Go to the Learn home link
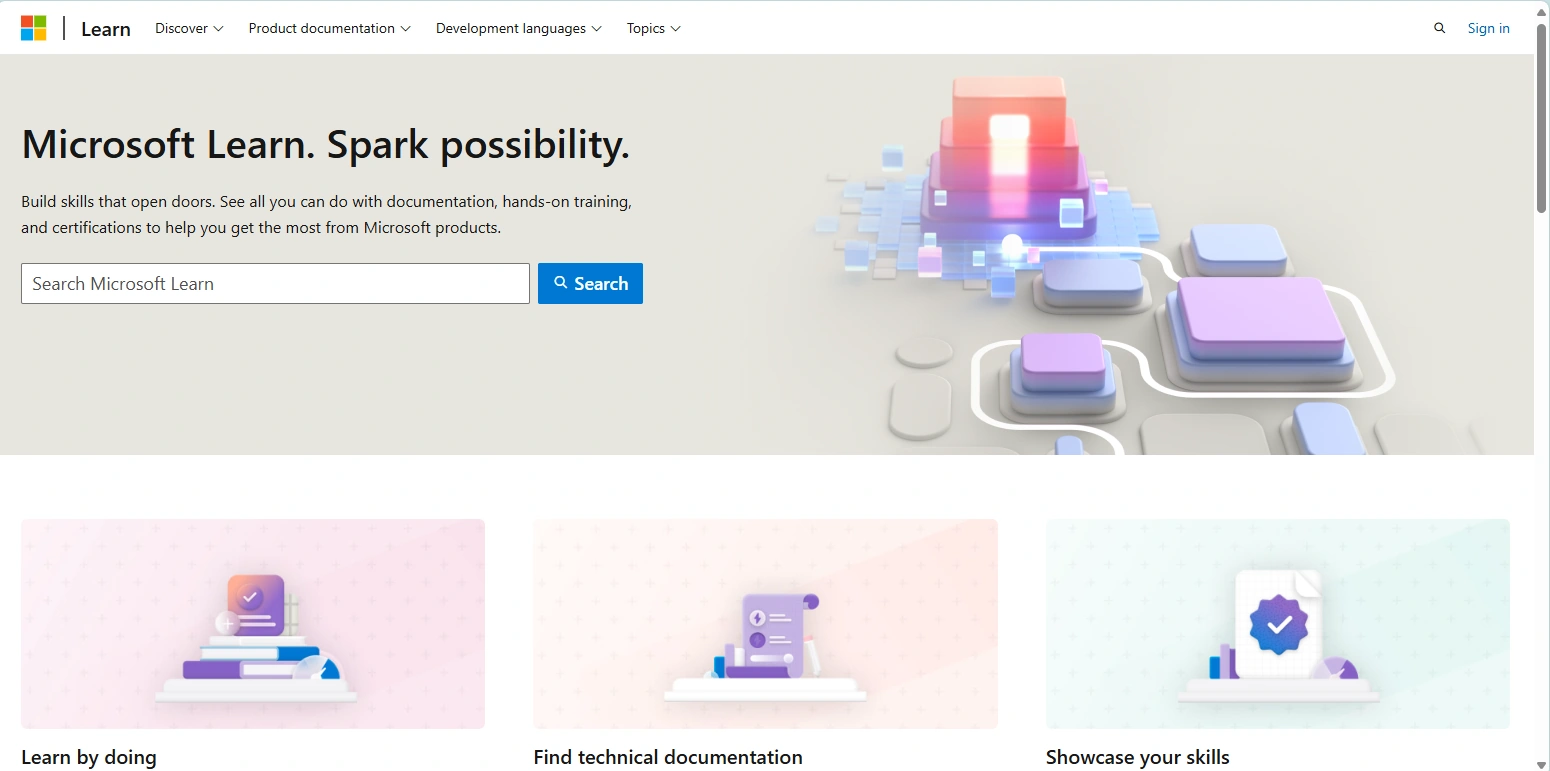Viewport: 1550px width, 771px height. tap(106, 28)
